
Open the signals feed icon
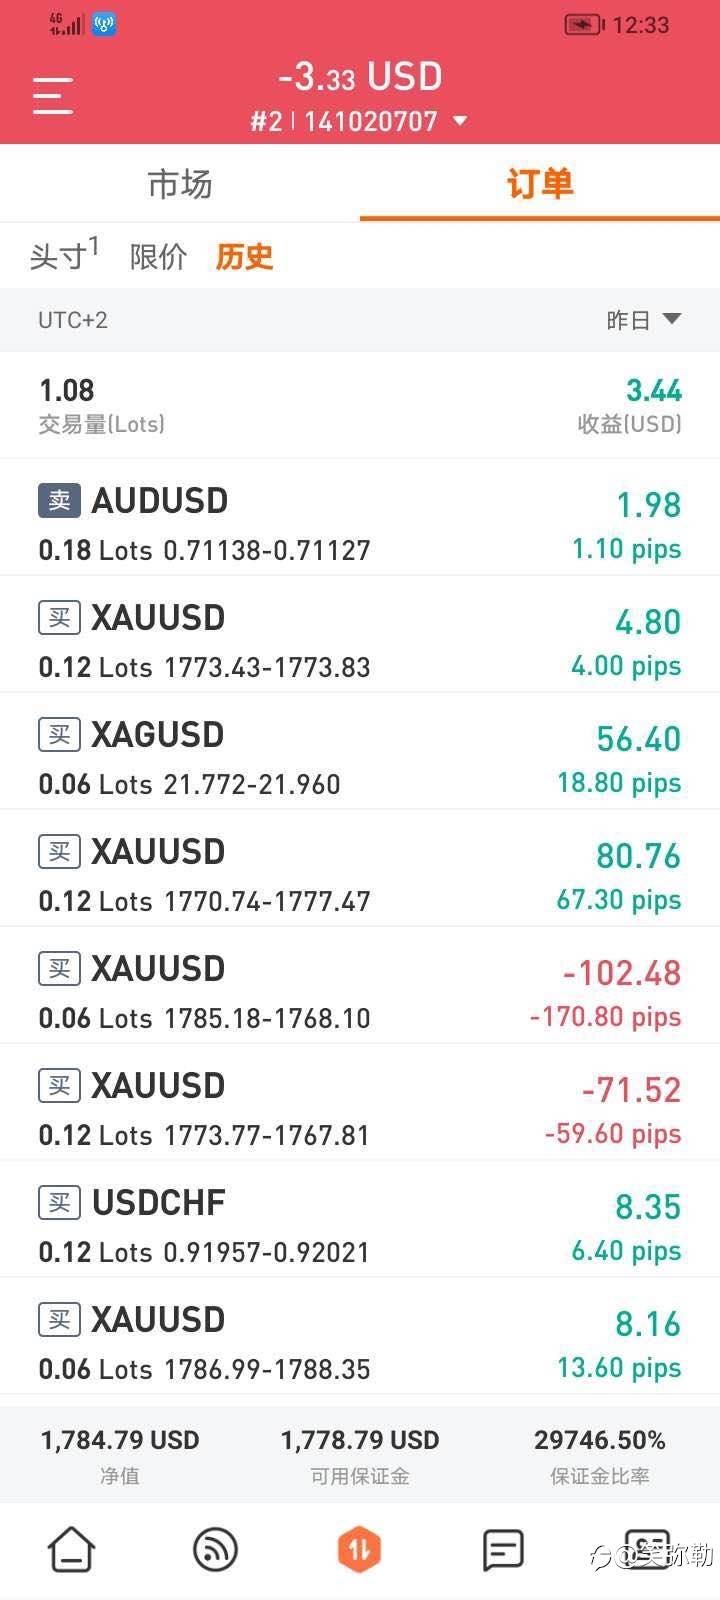pyautogui.click(x=215, y=1549)
